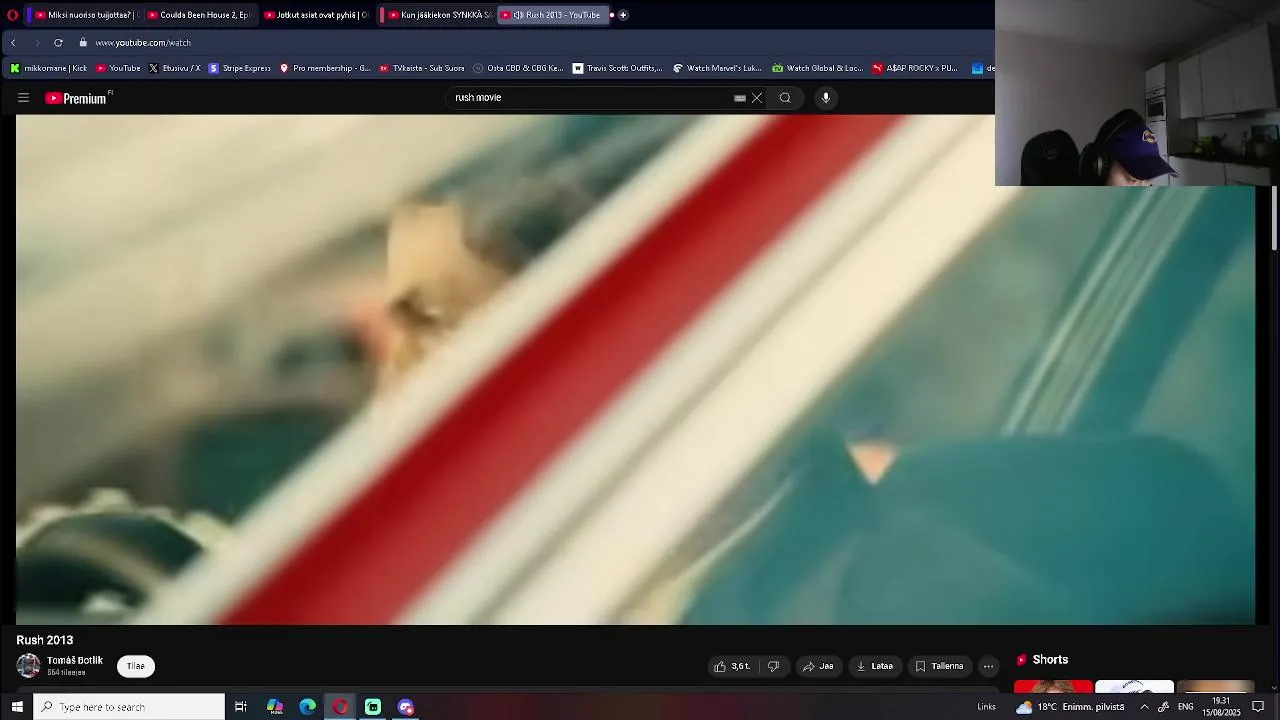The height and width of the screenshot is (720, 1280).
Task: Go back with the browser back arrow
Action: [13, 43]
